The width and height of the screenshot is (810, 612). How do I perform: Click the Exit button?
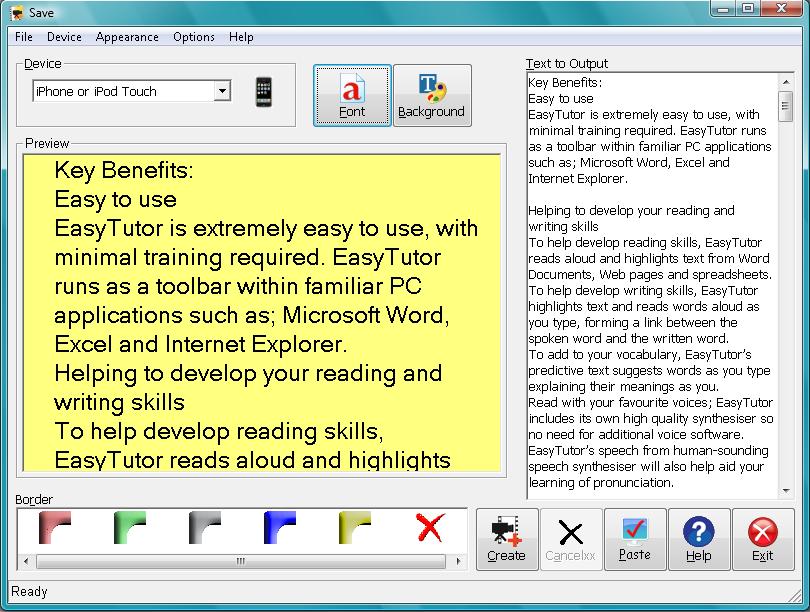763,539
